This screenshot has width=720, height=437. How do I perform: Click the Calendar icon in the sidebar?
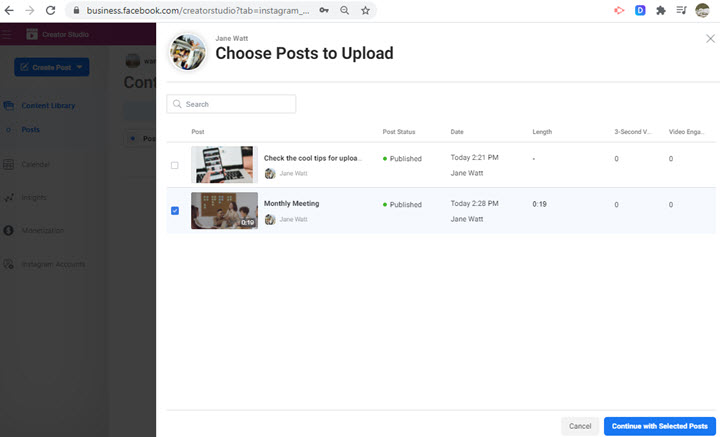(8, 164)
